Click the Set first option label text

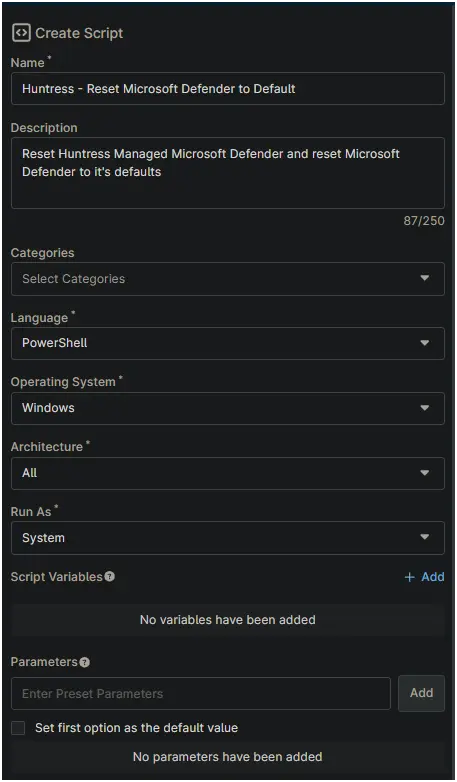[x=136, y=728]
